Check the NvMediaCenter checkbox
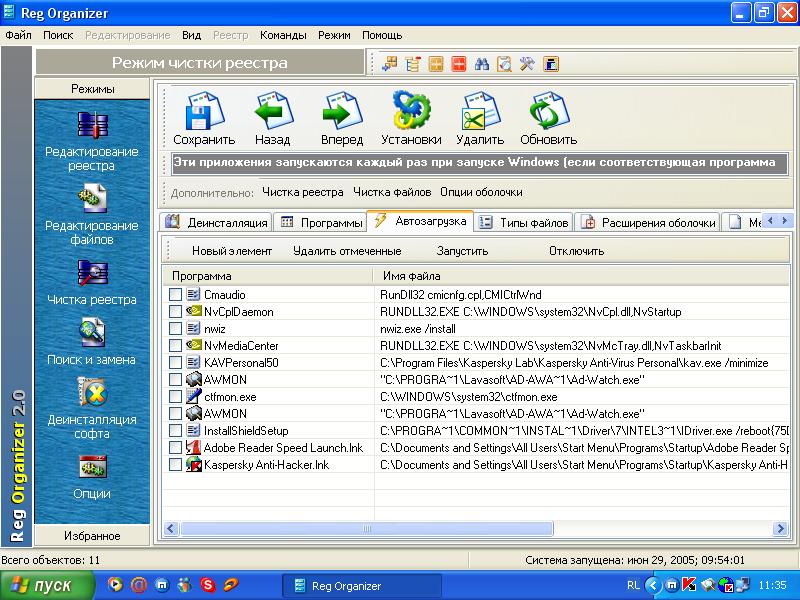This screenshot has height=600, width=800. [x=175, y=345]
